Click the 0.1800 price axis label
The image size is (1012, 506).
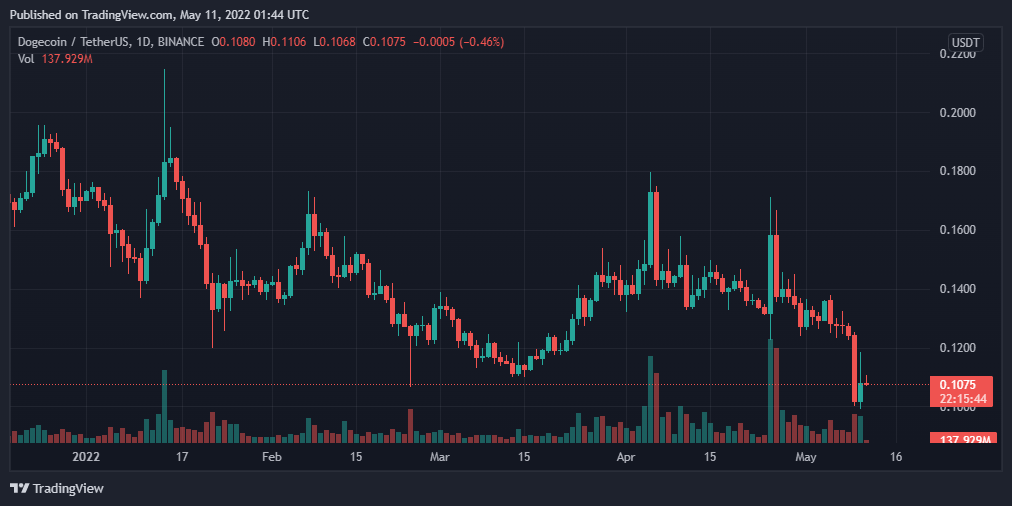pos(957,171)
